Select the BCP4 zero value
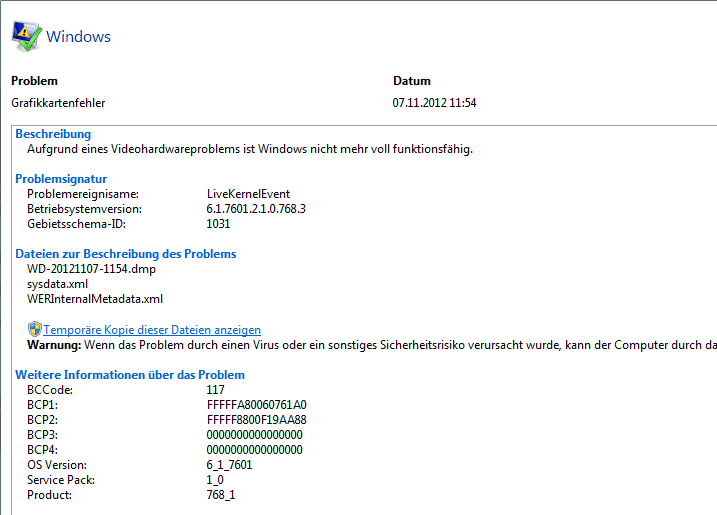The width and height of the screenshot is (717, 515). coord(254,450)
